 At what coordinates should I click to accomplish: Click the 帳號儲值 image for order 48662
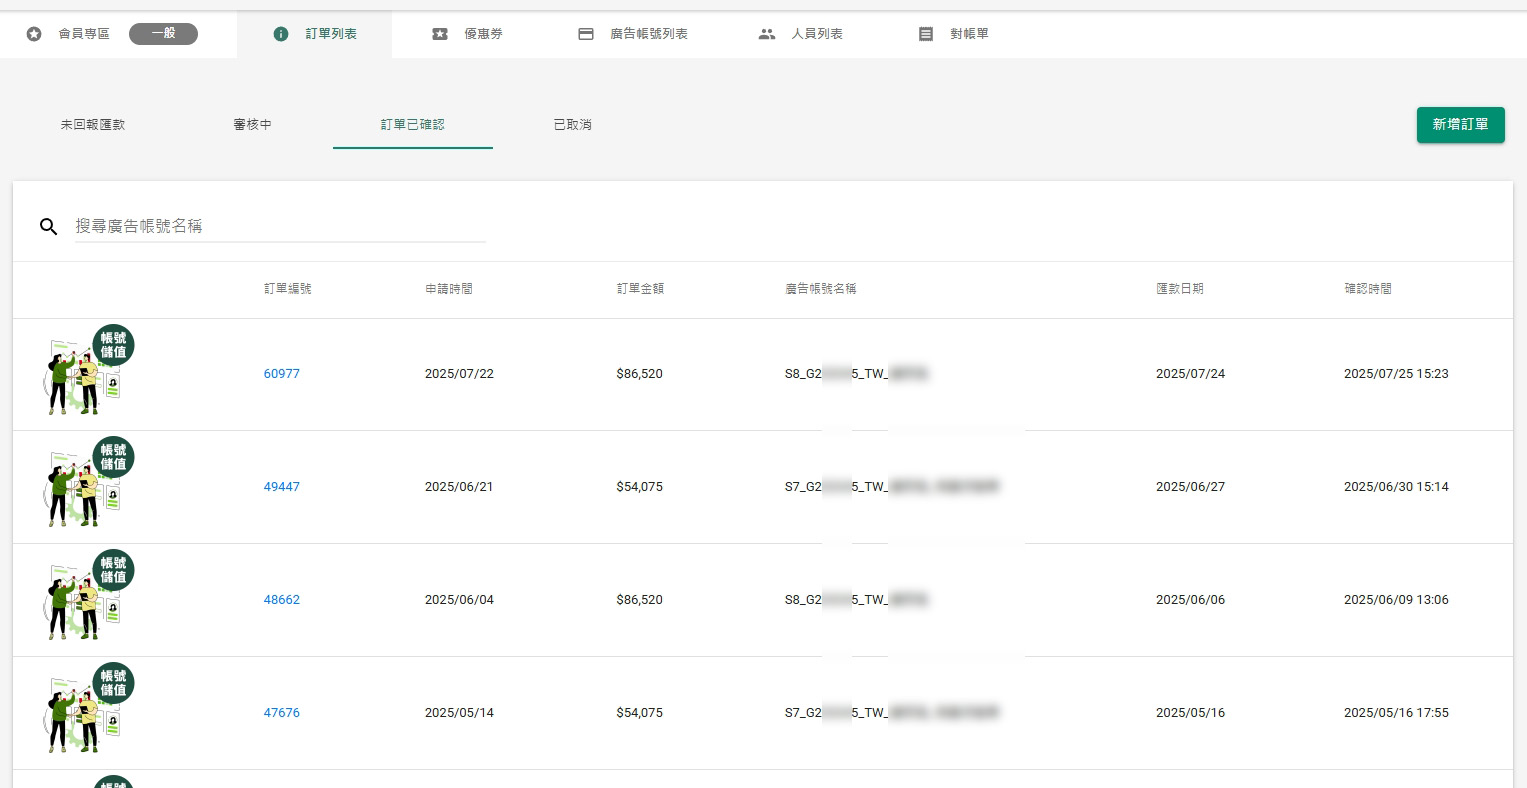89,597
